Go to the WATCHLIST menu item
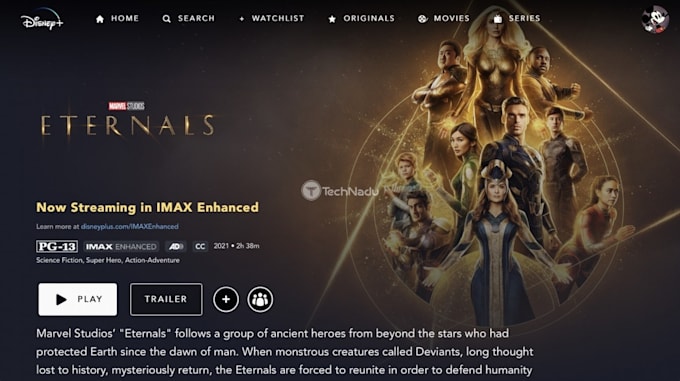This screenshot has width=680, height=381. click(x=278, y=18)
